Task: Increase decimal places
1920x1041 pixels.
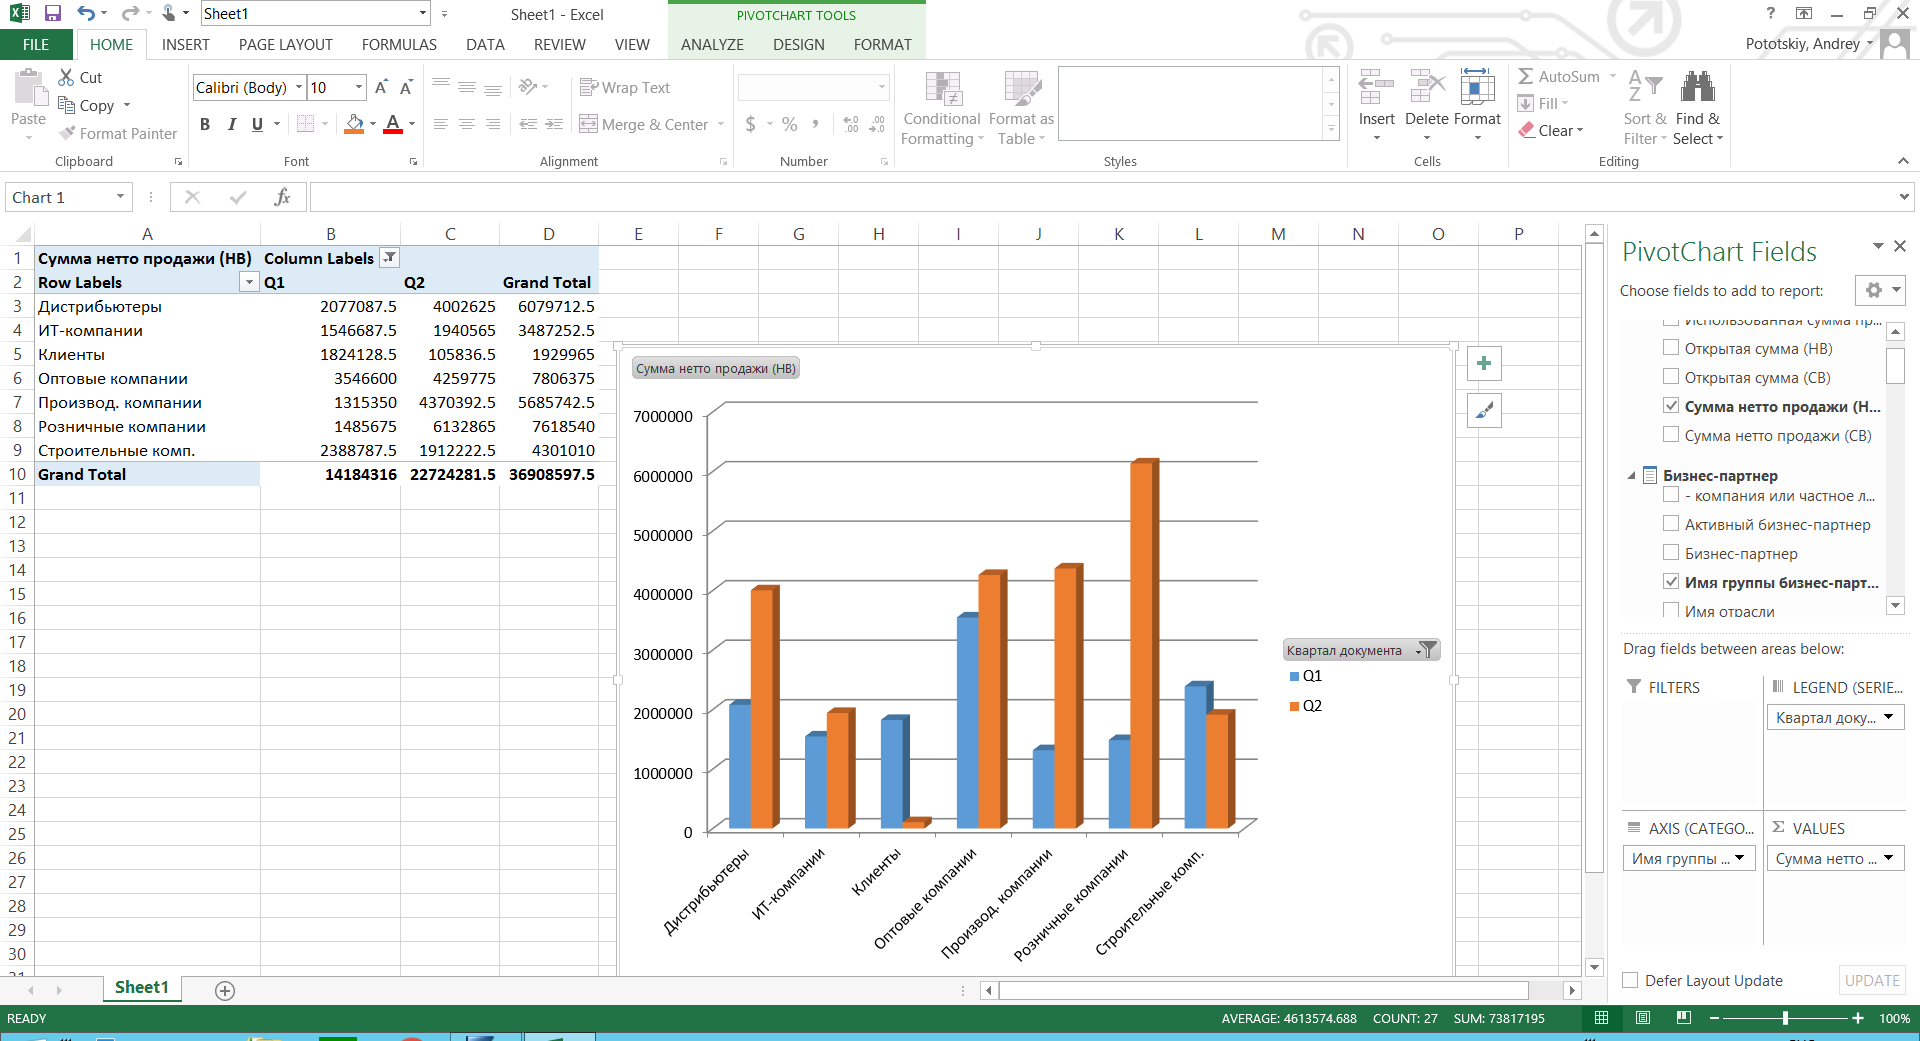Action: tap(851, 124)
